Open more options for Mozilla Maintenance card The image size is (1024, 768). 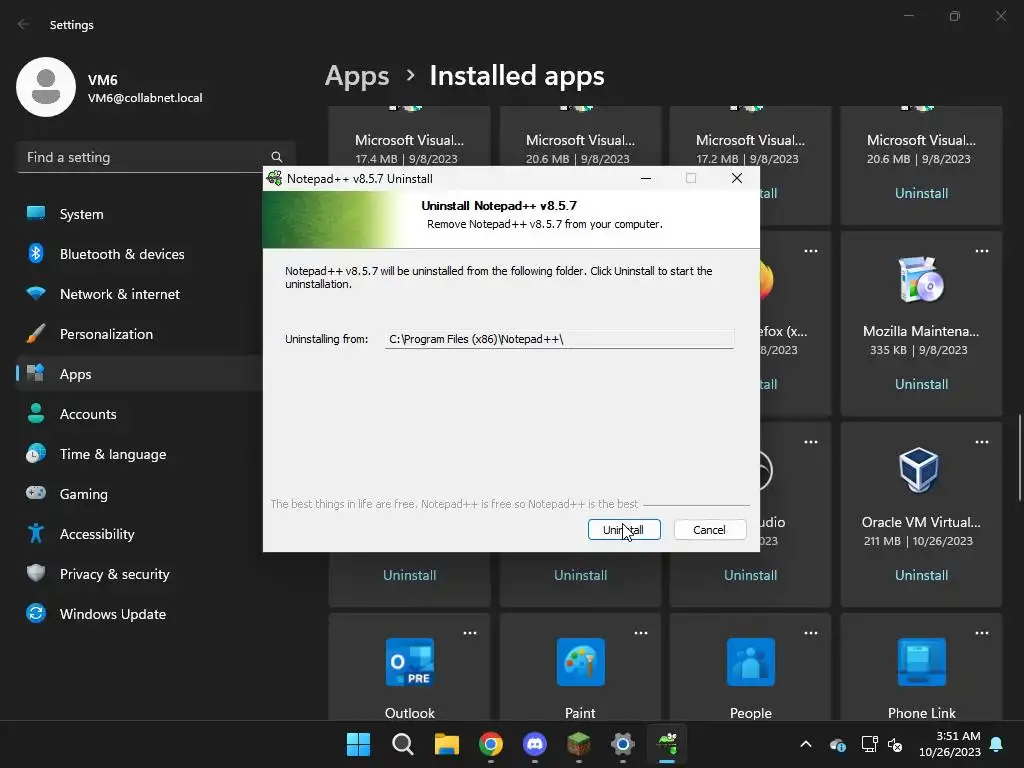(x=982, y=251)
